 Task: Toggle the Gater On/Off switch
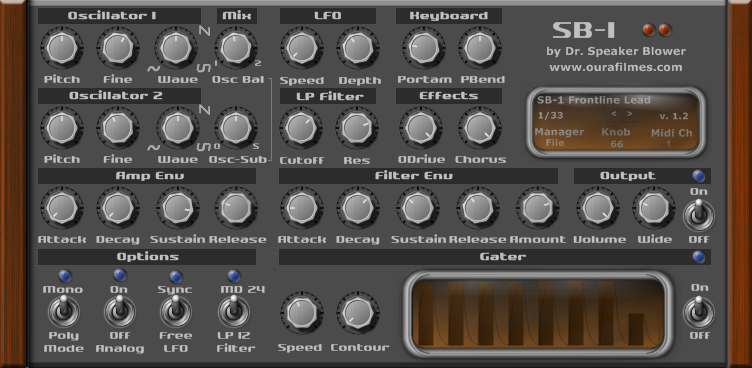point(699,311)
